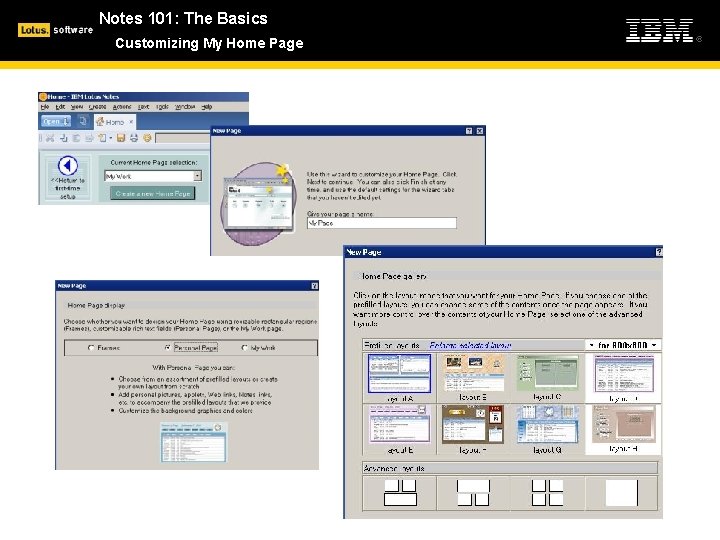Click the IBM logo
The width and height of the screenshot is (720, 540).
pyautogui.click(x=659, y=30)
